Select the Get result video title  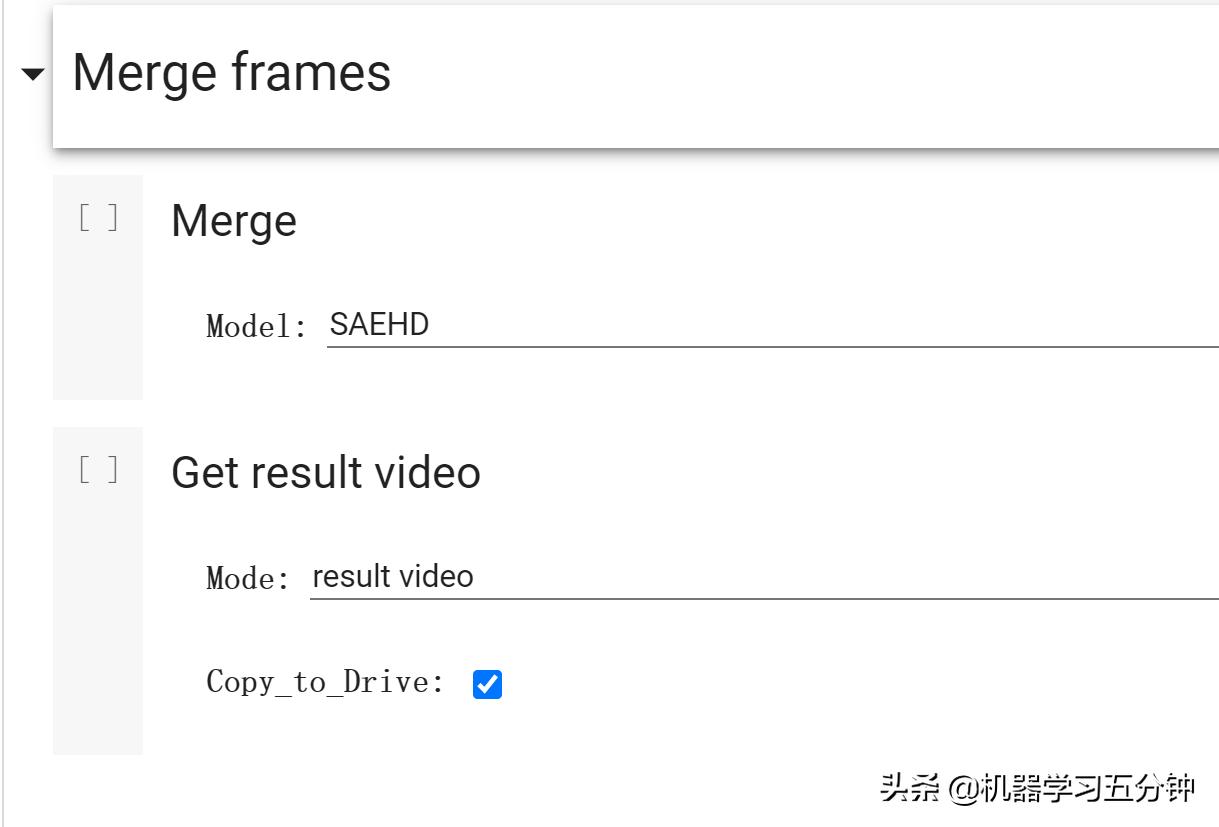(325, 472)
